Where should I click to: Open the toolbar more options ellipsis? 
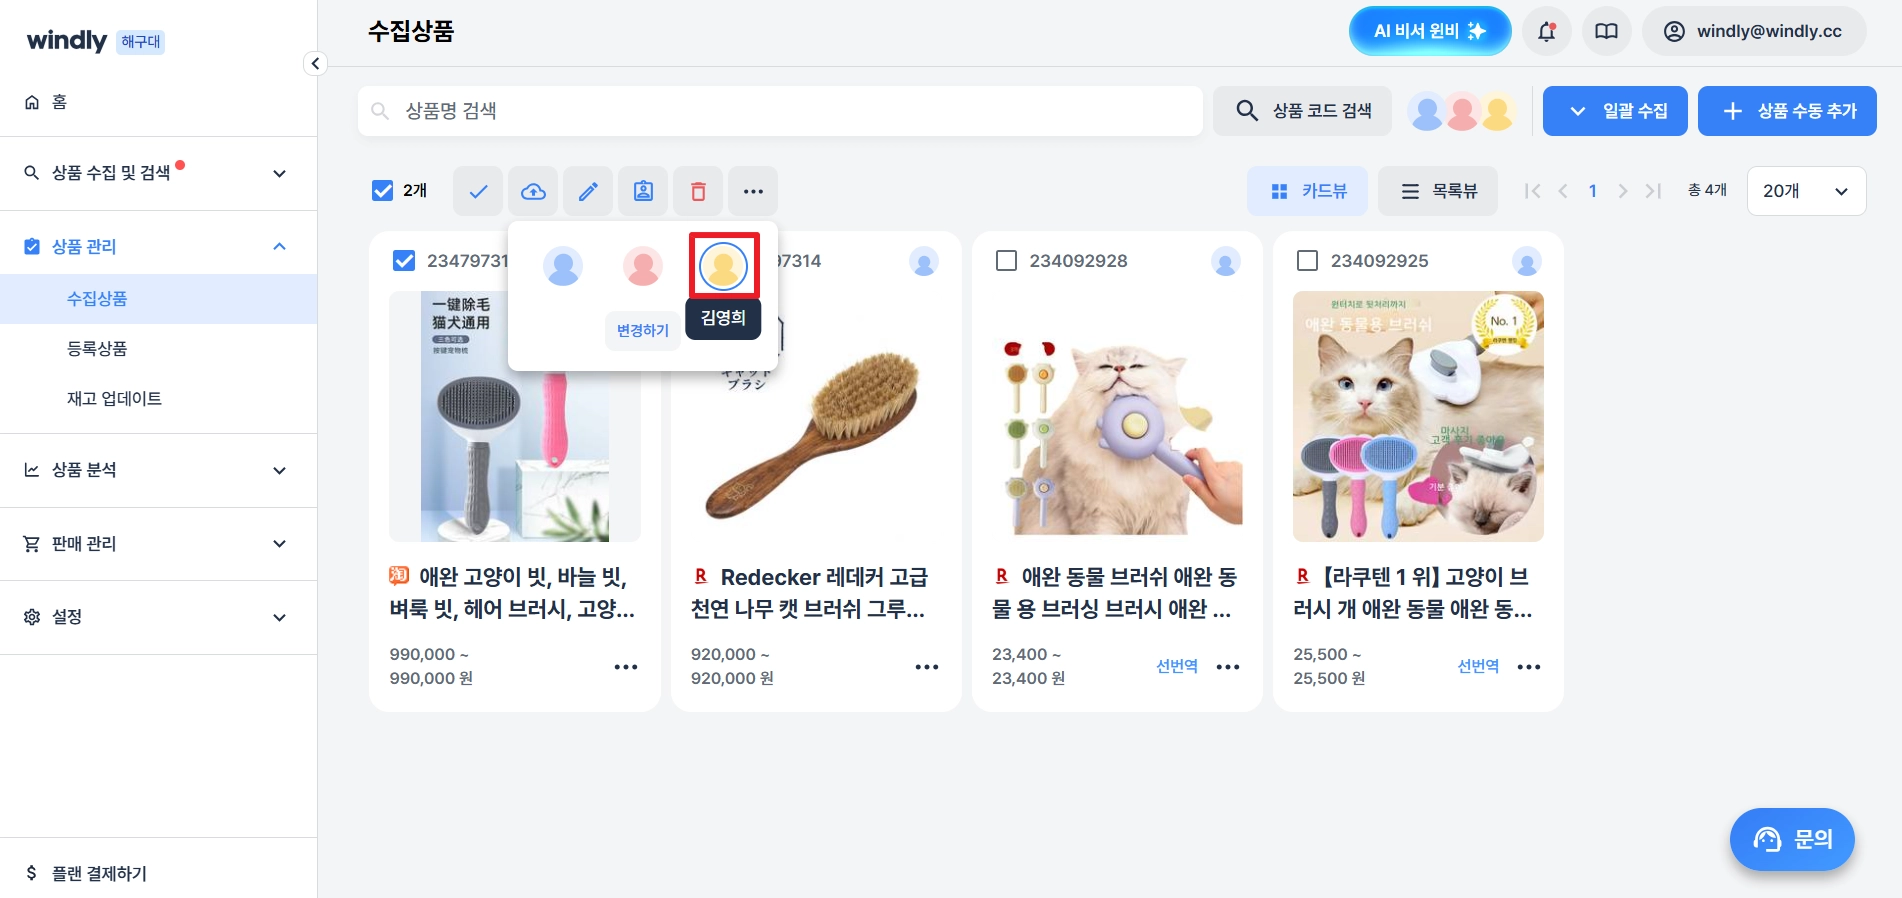tap(753, 191)
